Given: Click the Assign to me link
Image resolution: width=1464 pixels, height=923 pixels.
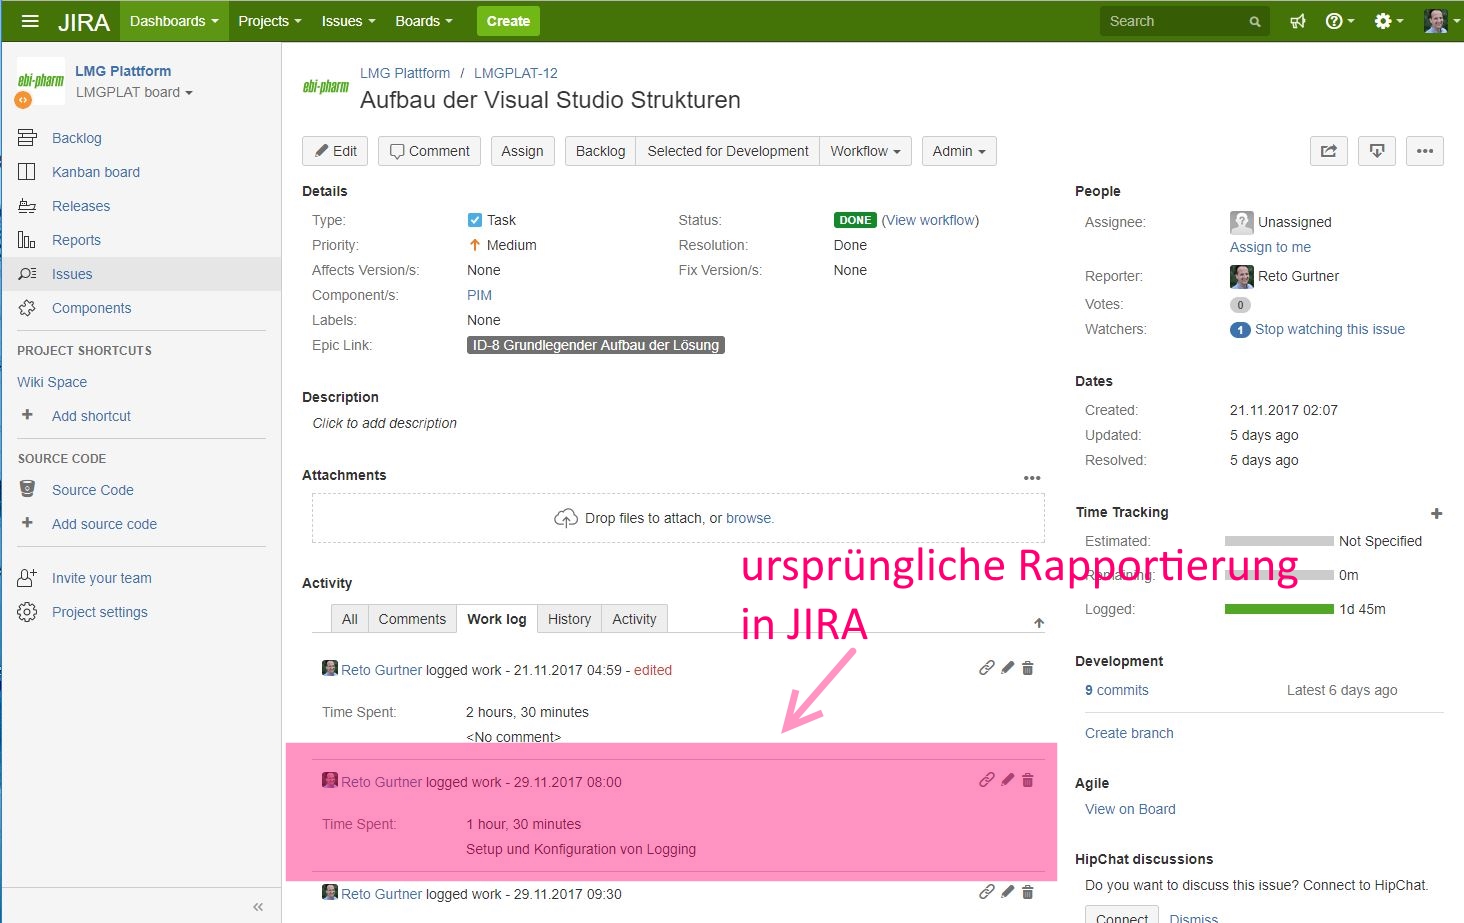Looking at the screenshot, I should pos(1270,247).
